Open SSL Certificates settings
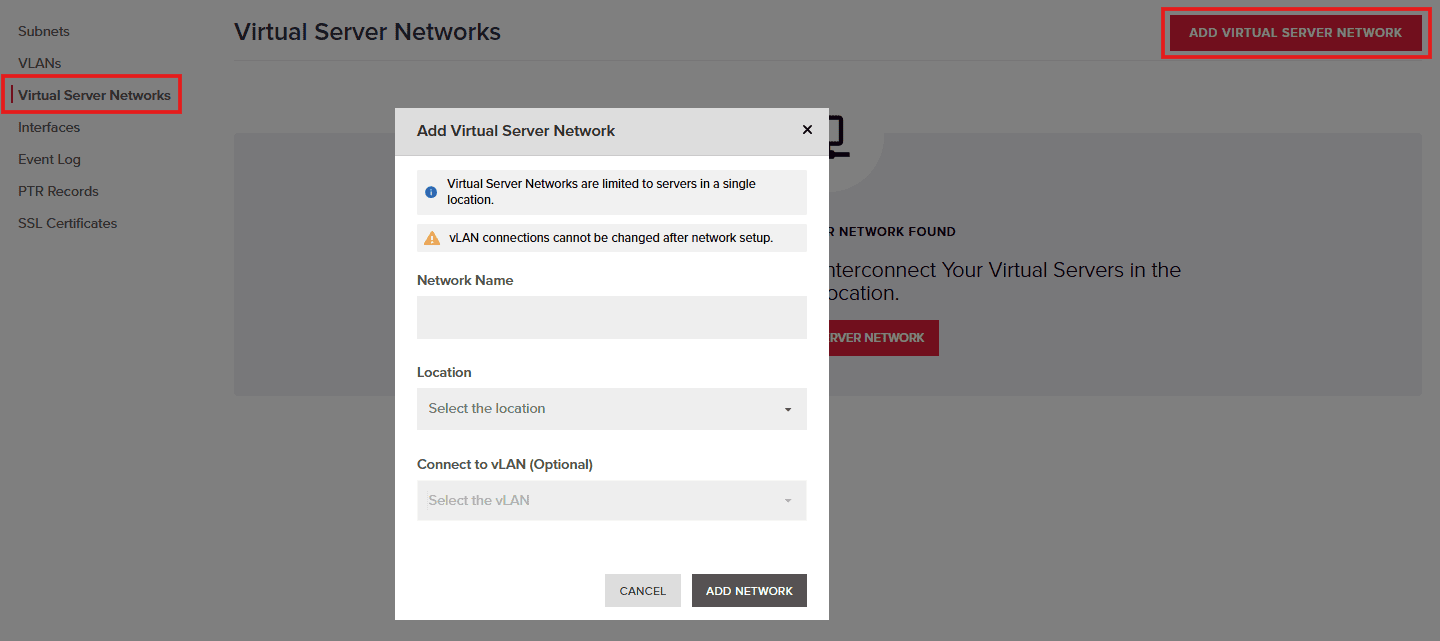This screenshot has height=641, width=1440. [x=67, y=223]
